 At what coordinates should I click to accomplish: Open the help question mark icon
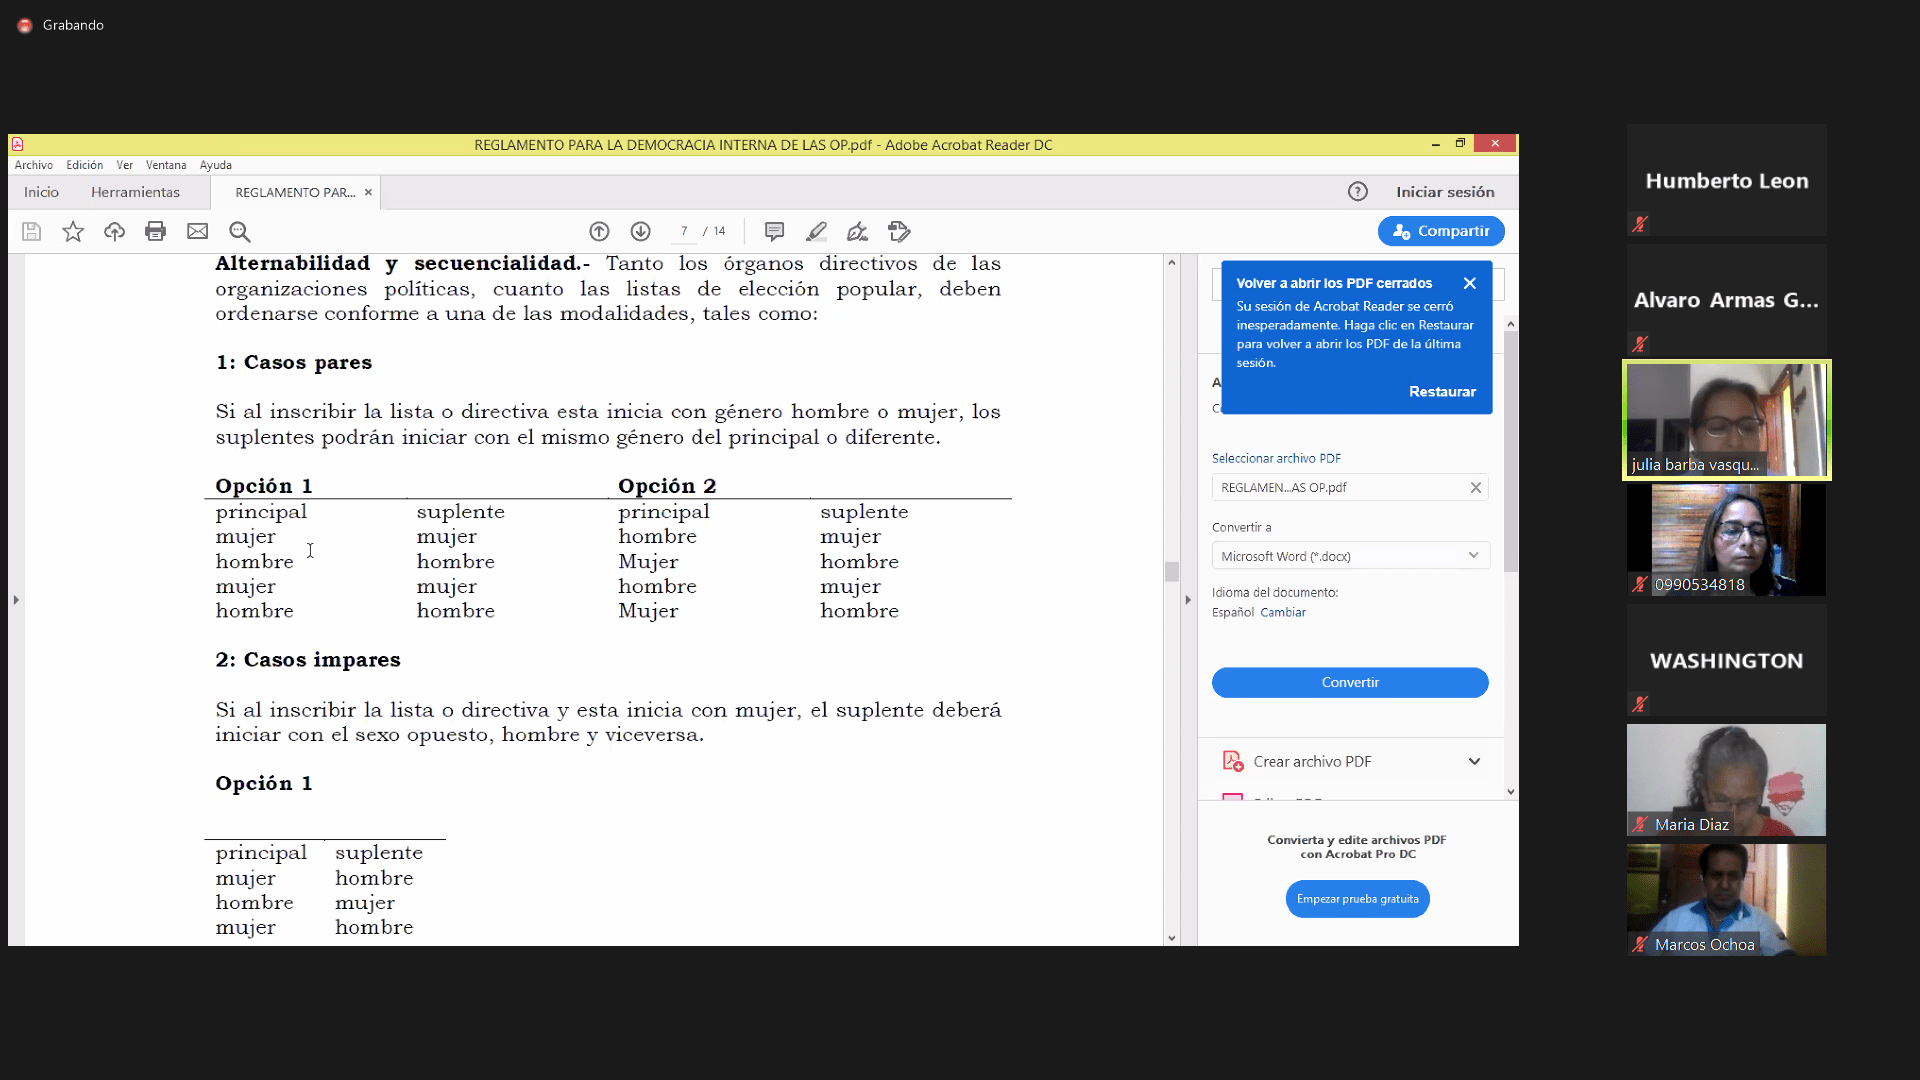(x=1357, y=192)
